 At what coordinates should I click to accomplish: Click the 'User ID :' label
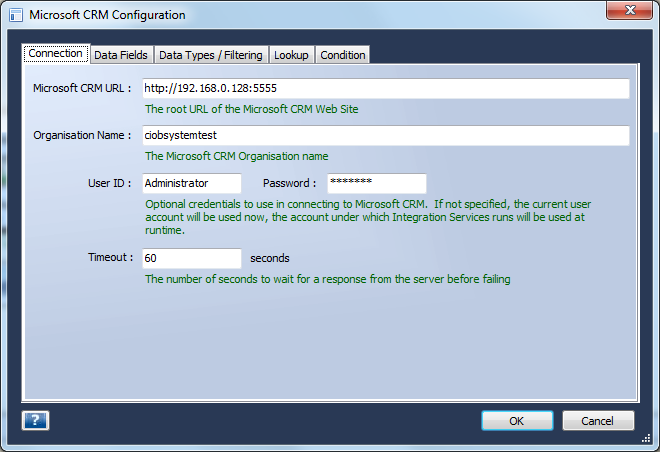click(109, 183)
